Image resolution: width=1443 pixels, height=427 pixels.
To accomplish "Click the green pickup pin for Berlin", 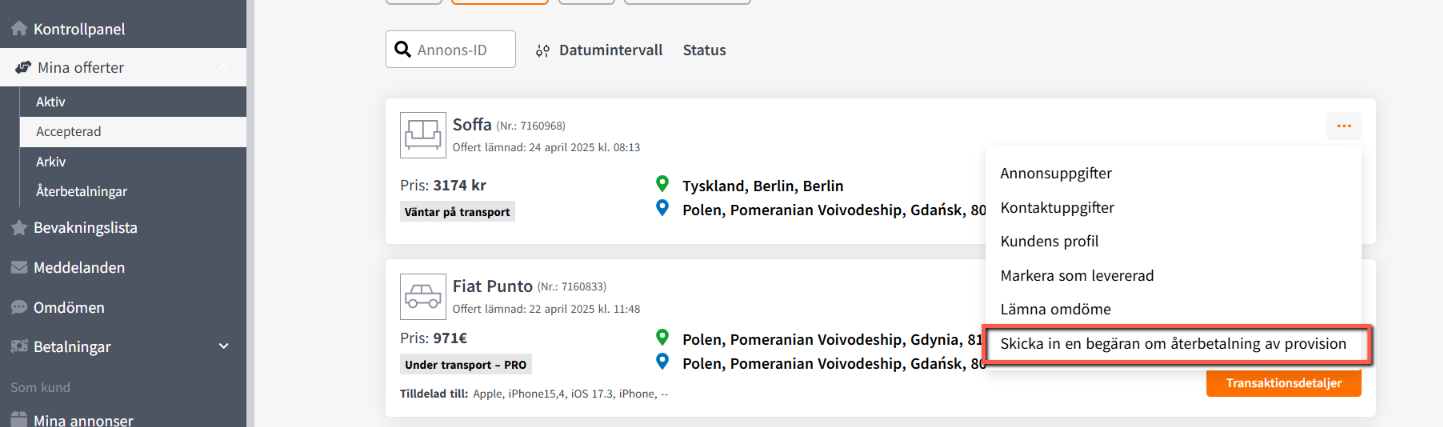I will pos(661,185).
